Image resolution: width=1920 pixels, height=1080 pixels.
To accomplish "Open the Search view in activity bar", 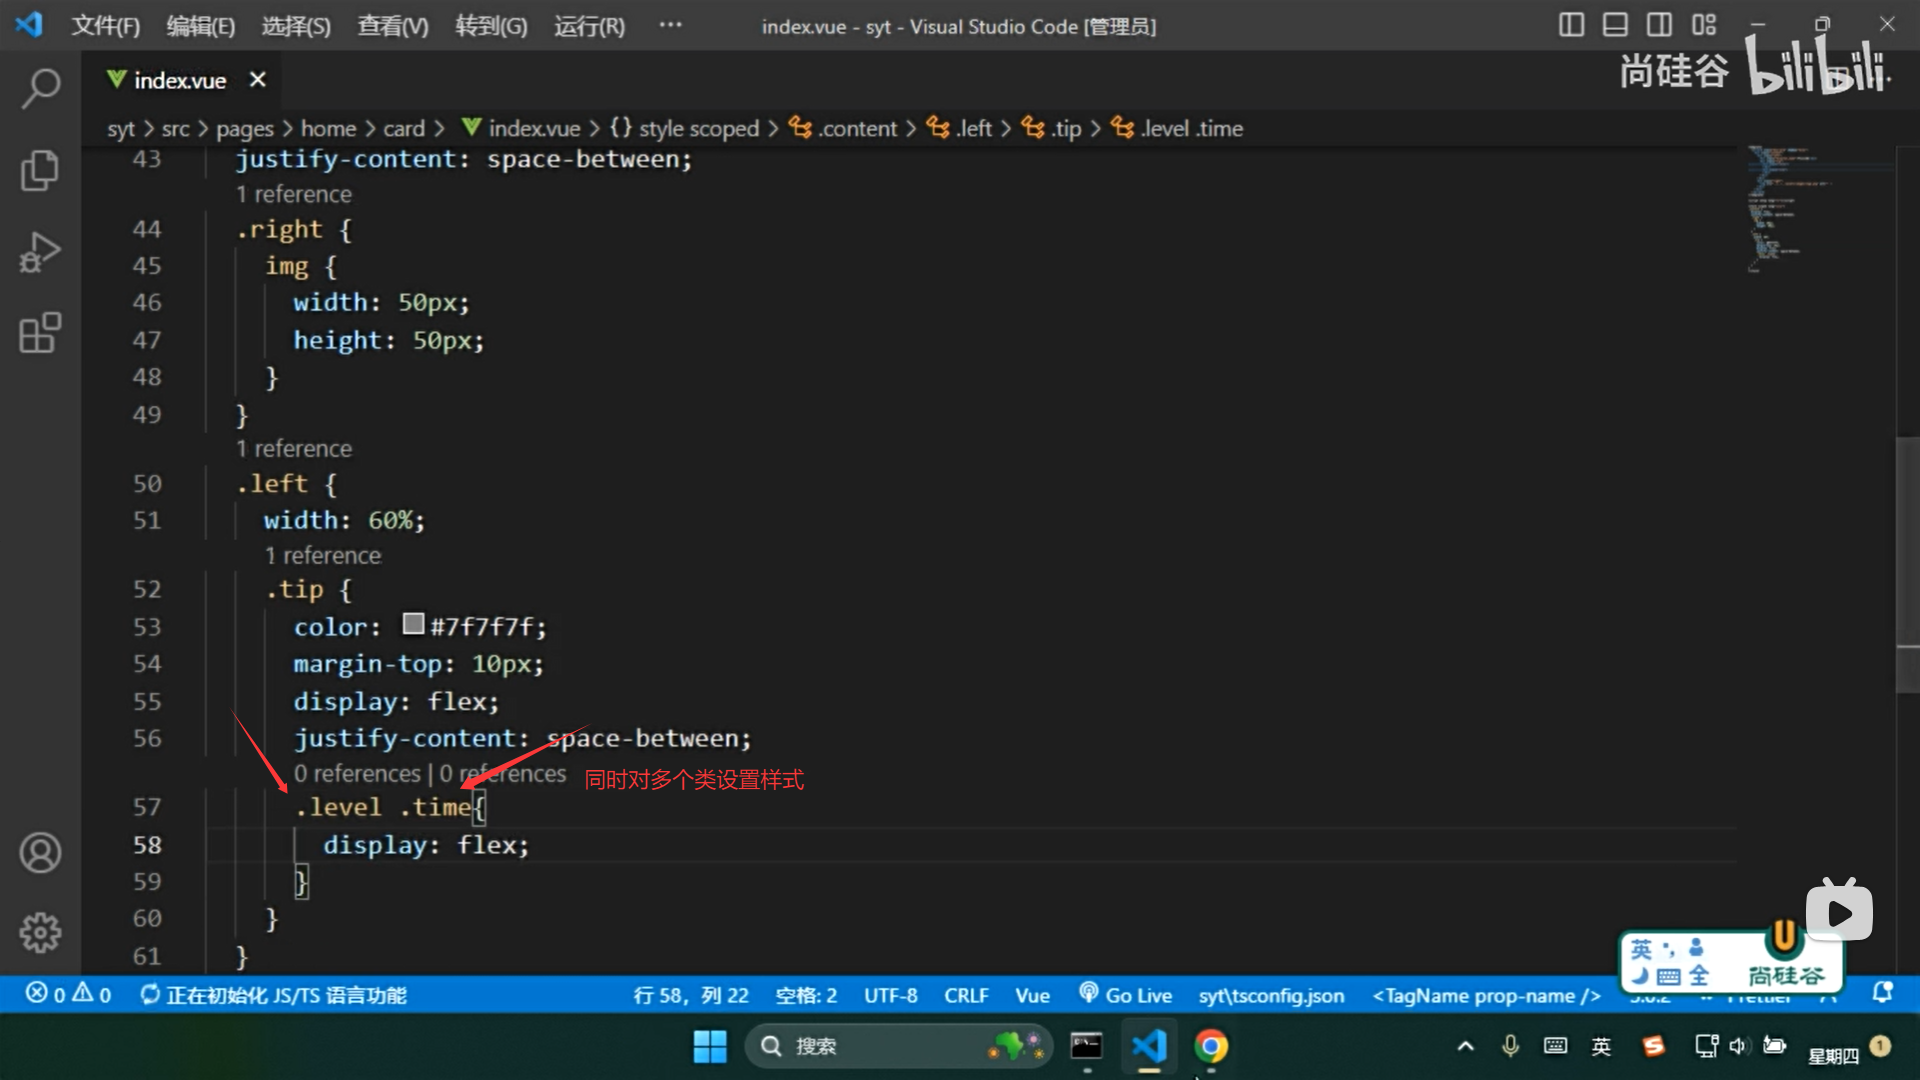I will (x=40, y=88).
